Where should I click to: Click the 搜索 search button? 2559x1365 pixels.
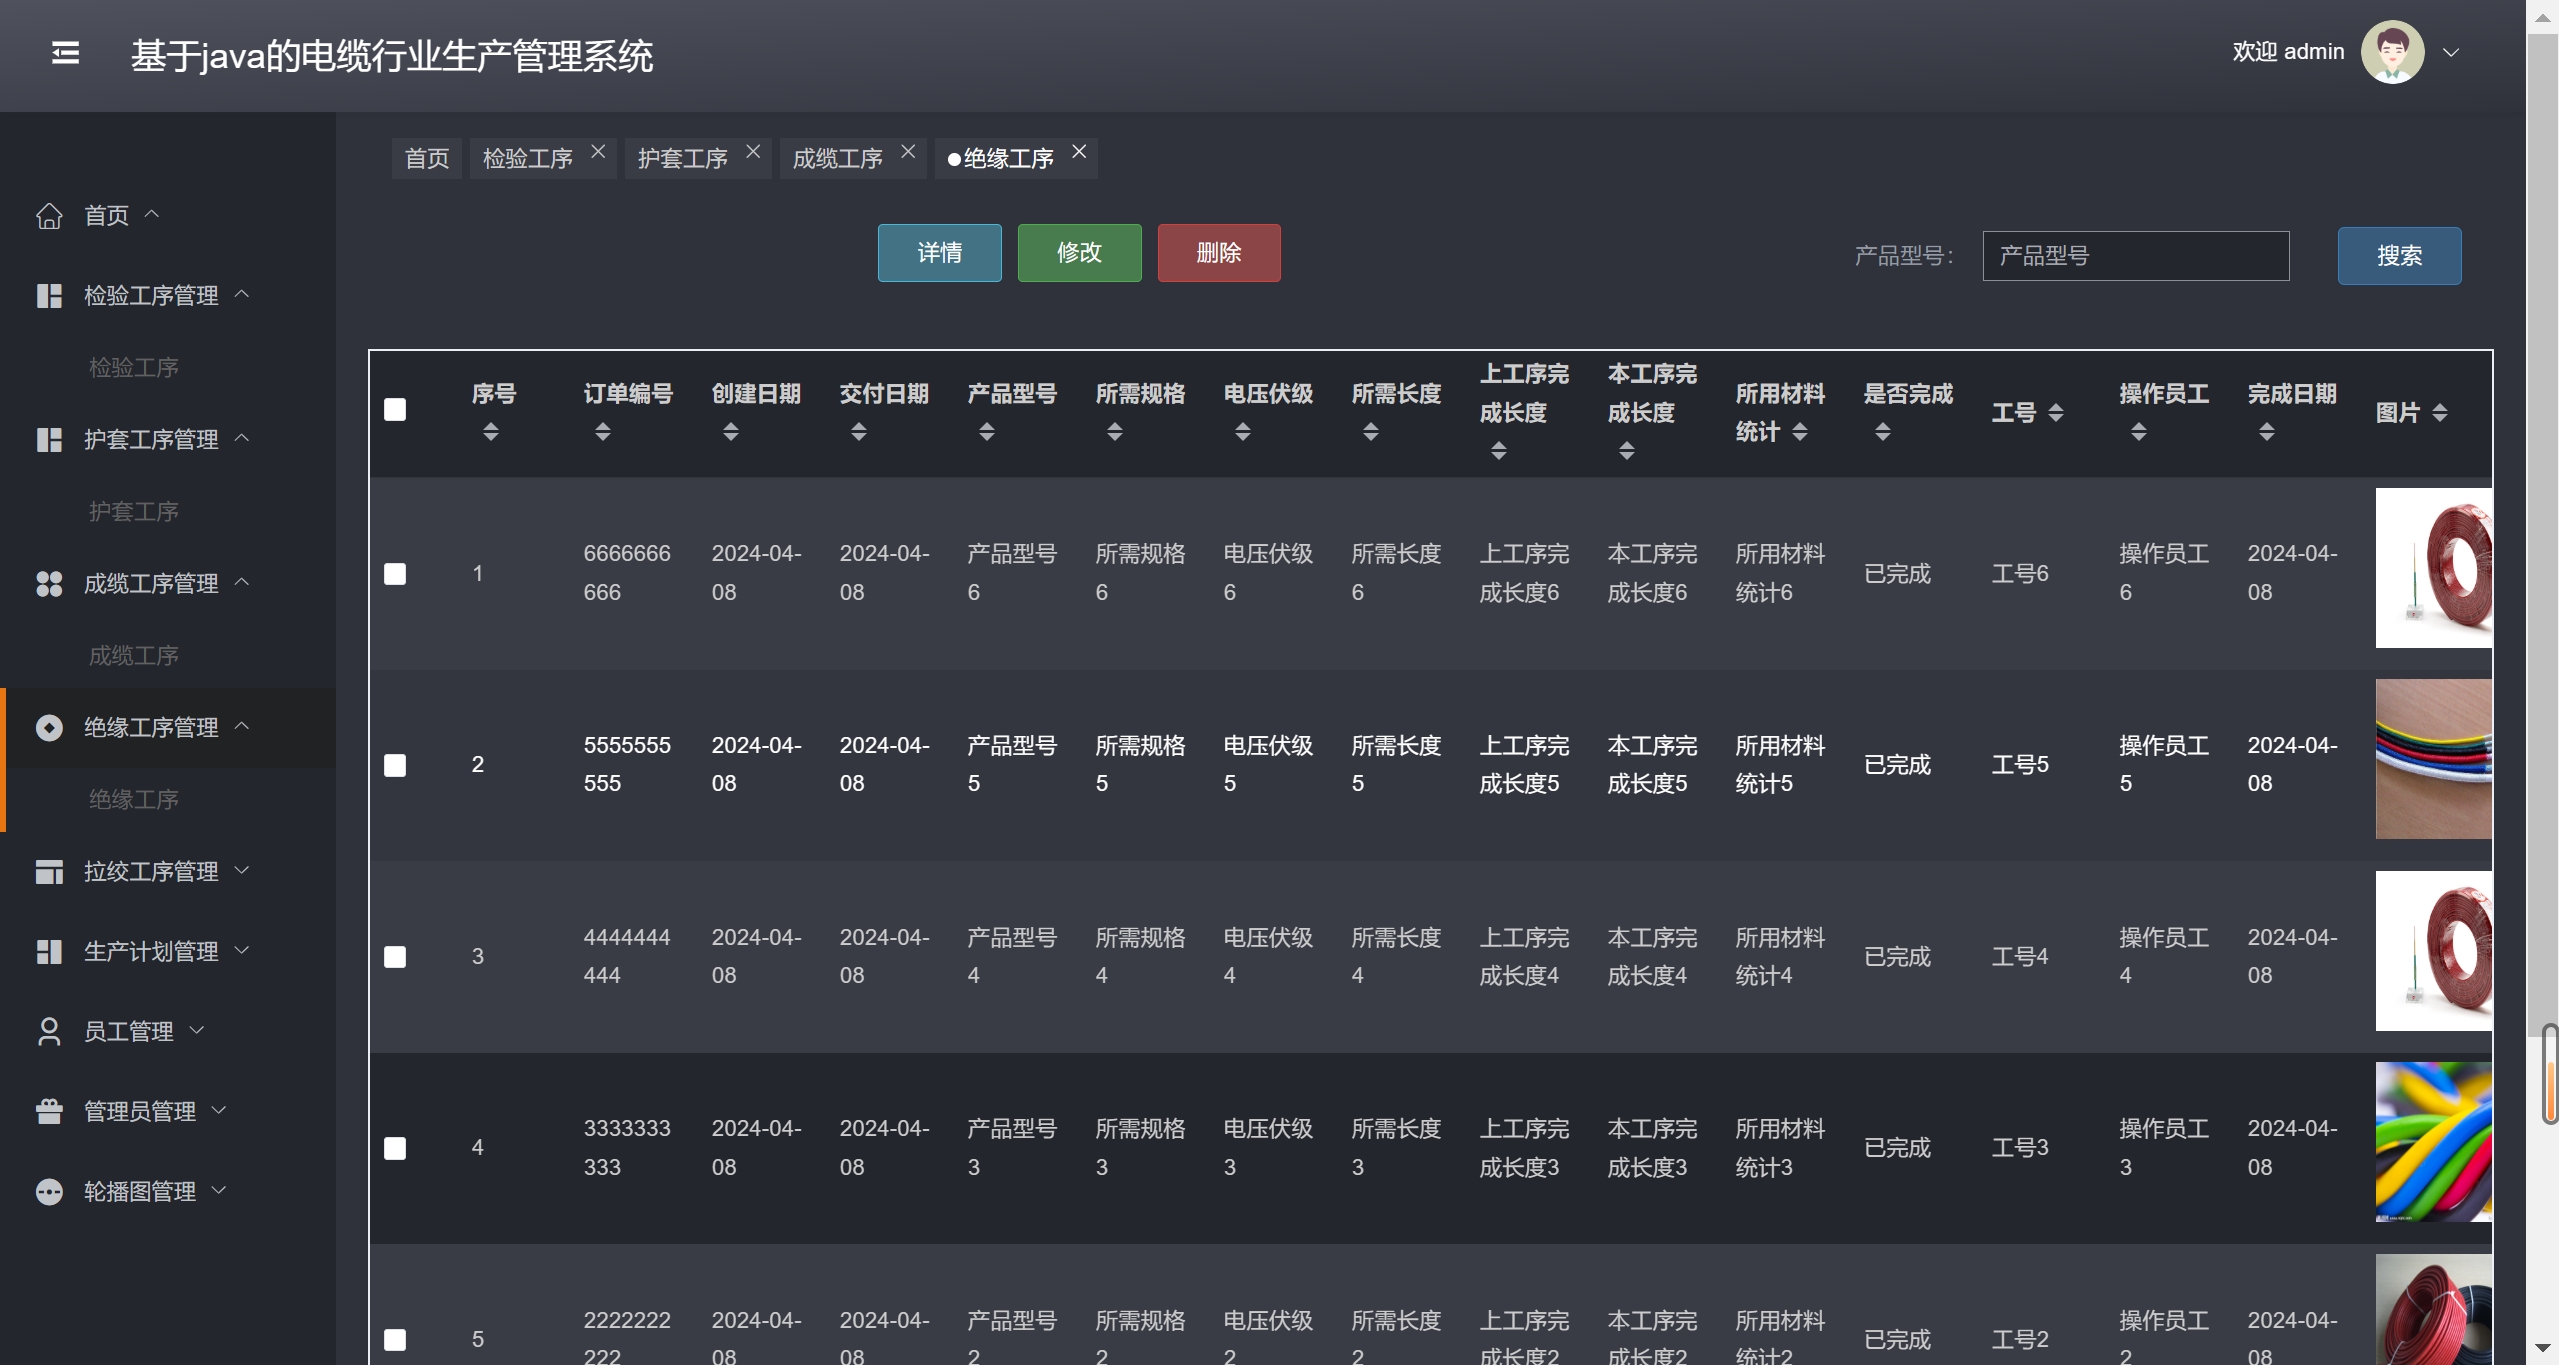coord(2400,256)
